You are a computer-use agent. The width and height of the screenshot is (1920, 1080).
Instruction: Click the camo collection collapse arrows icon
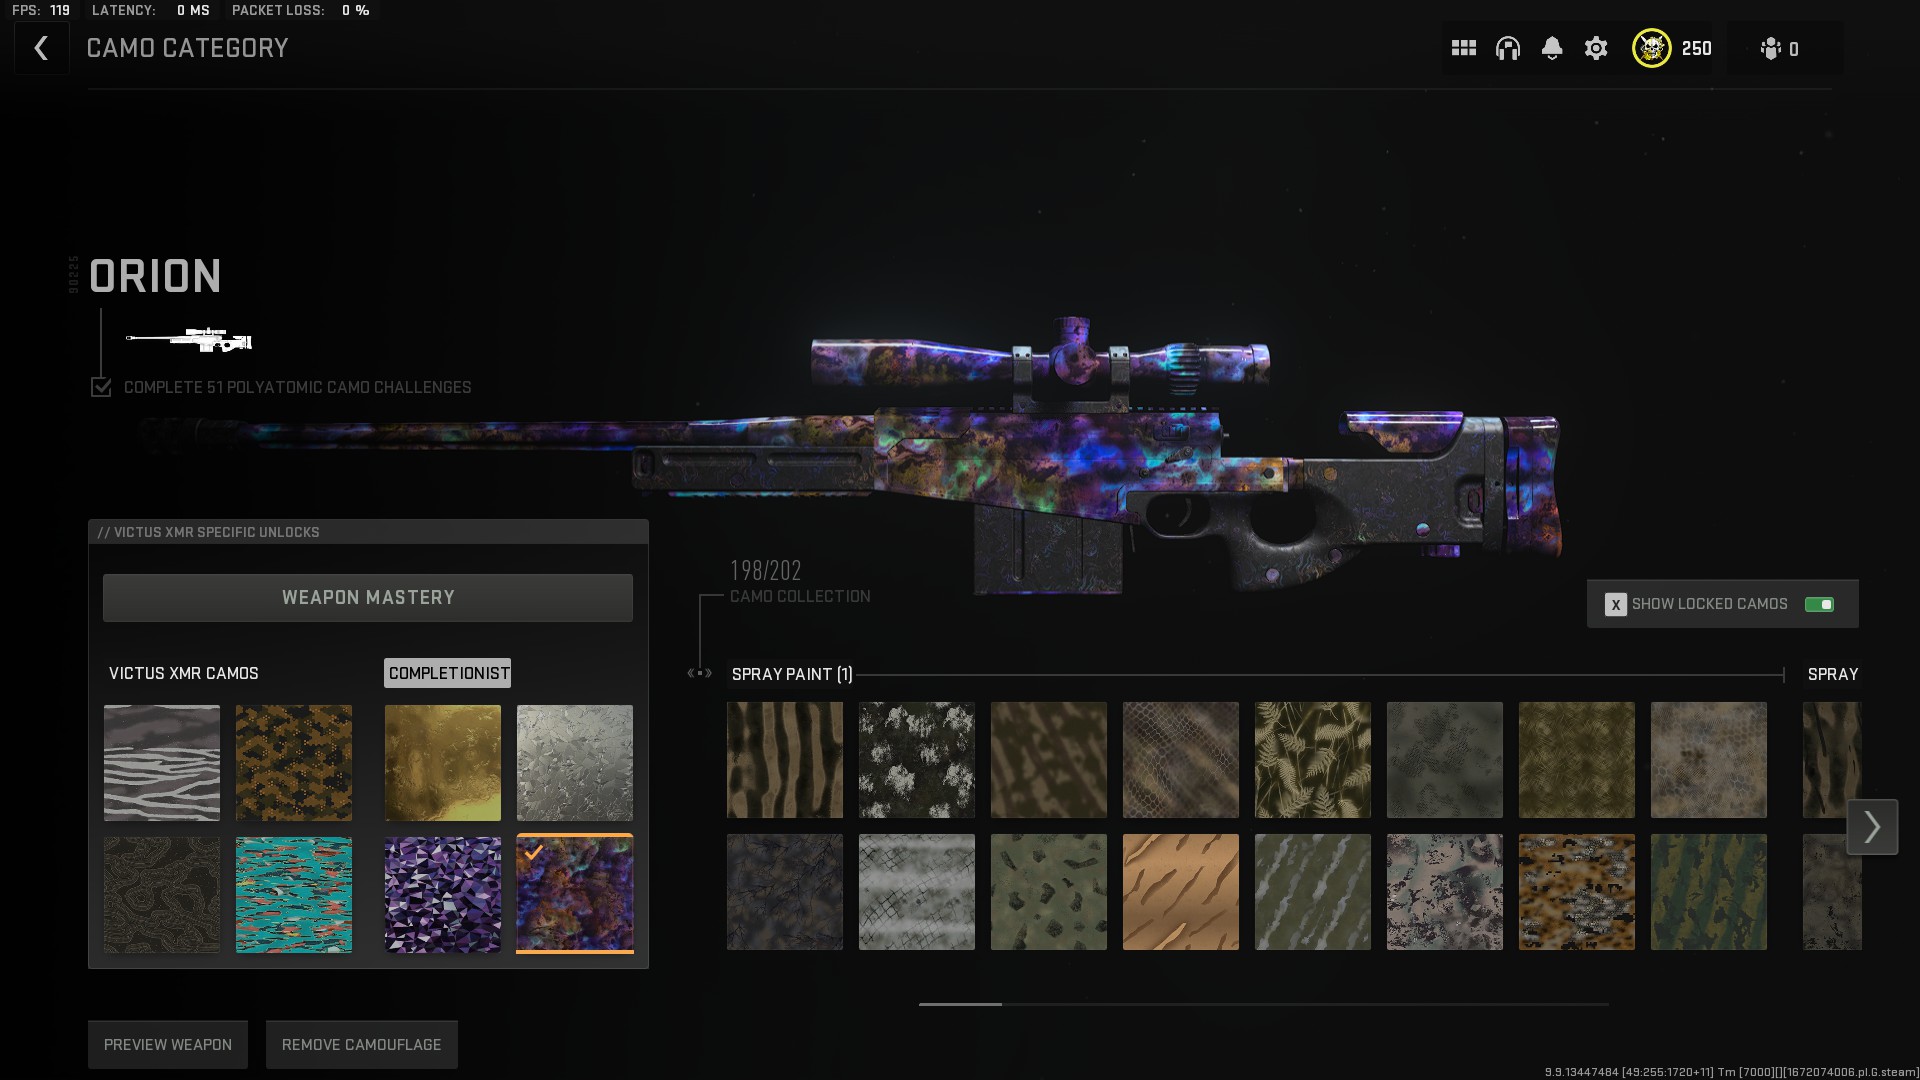[x=700, y=673]
